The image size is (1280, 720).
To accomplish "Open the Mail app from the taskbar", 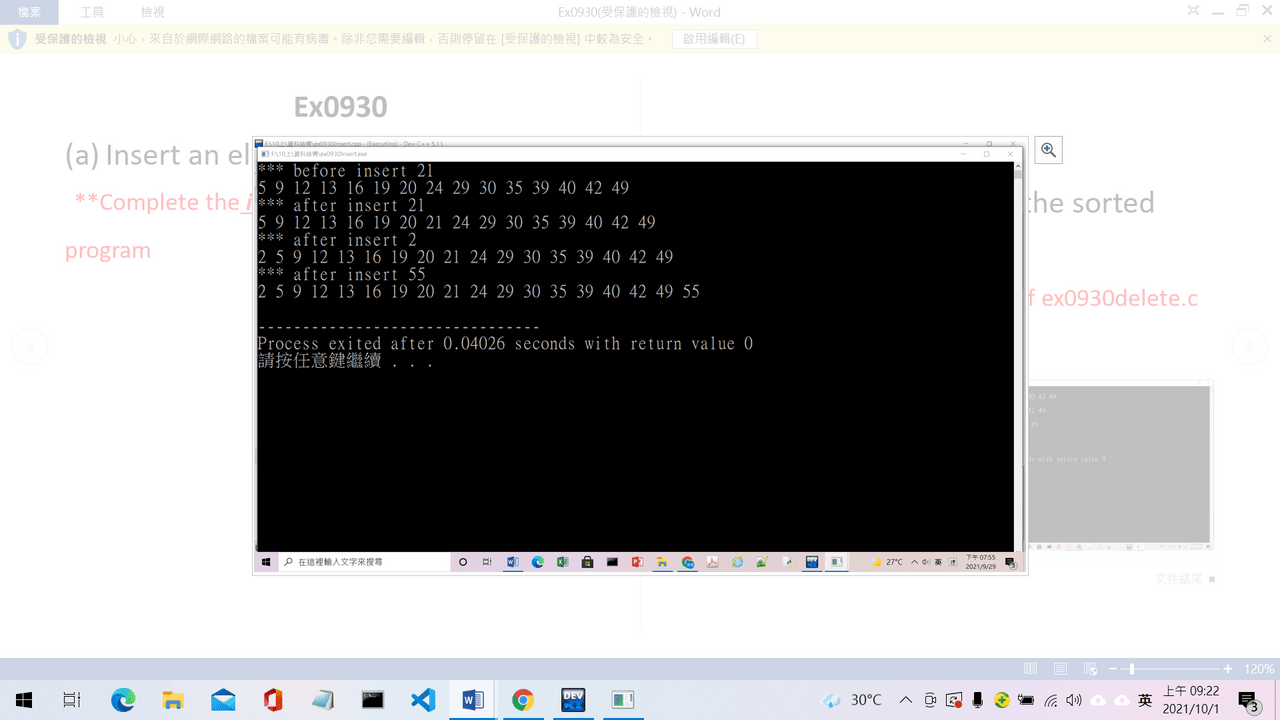I will coord(223,700).
